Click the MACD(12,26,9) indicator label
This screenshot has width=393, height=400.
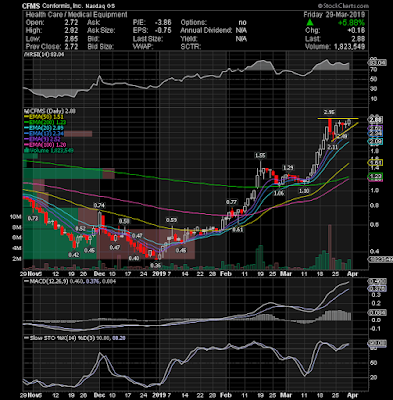(45, 281)
